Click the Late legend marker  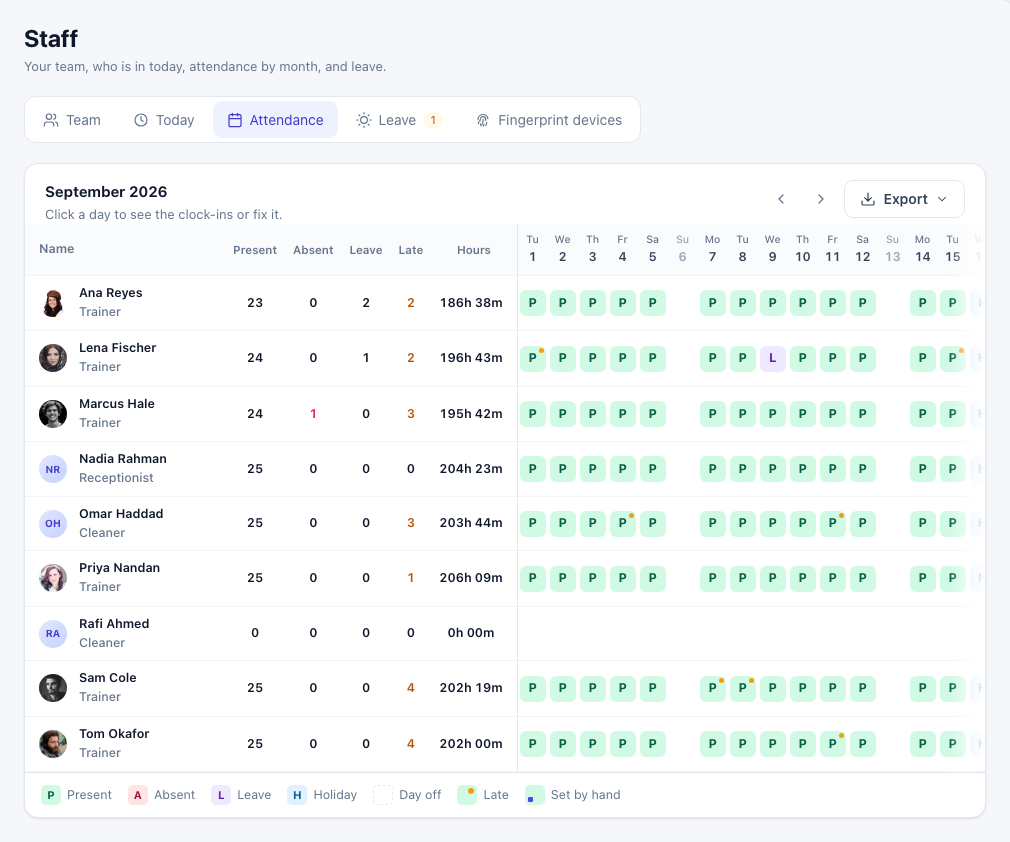point(467,795)
